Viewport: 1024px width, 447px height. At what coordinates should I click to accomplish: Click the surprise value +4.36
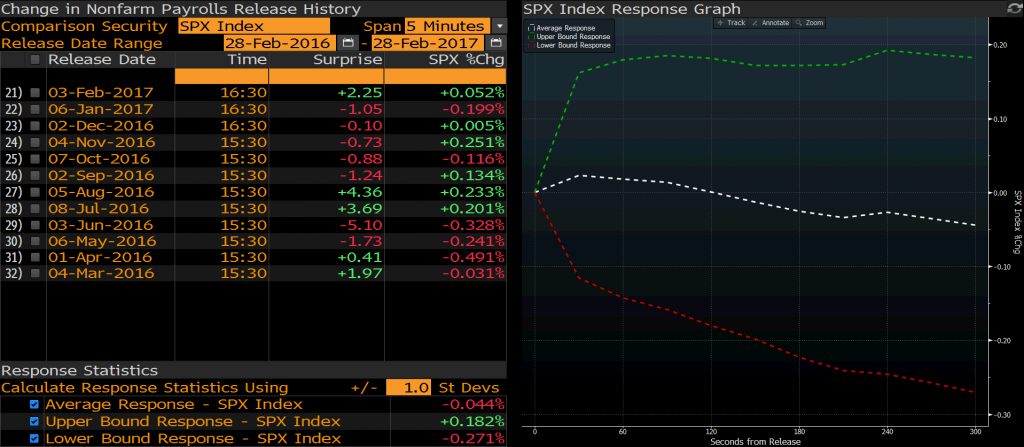coord(359,191)
